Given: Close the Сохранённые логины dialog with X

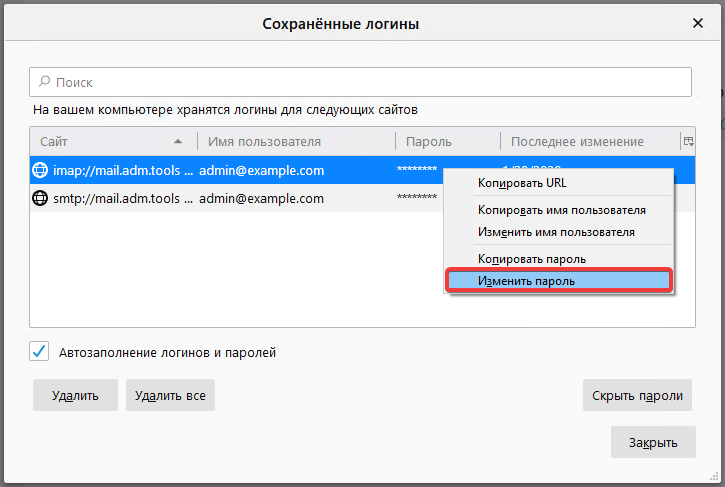Looking at the screenshot, I should [697, 22].
